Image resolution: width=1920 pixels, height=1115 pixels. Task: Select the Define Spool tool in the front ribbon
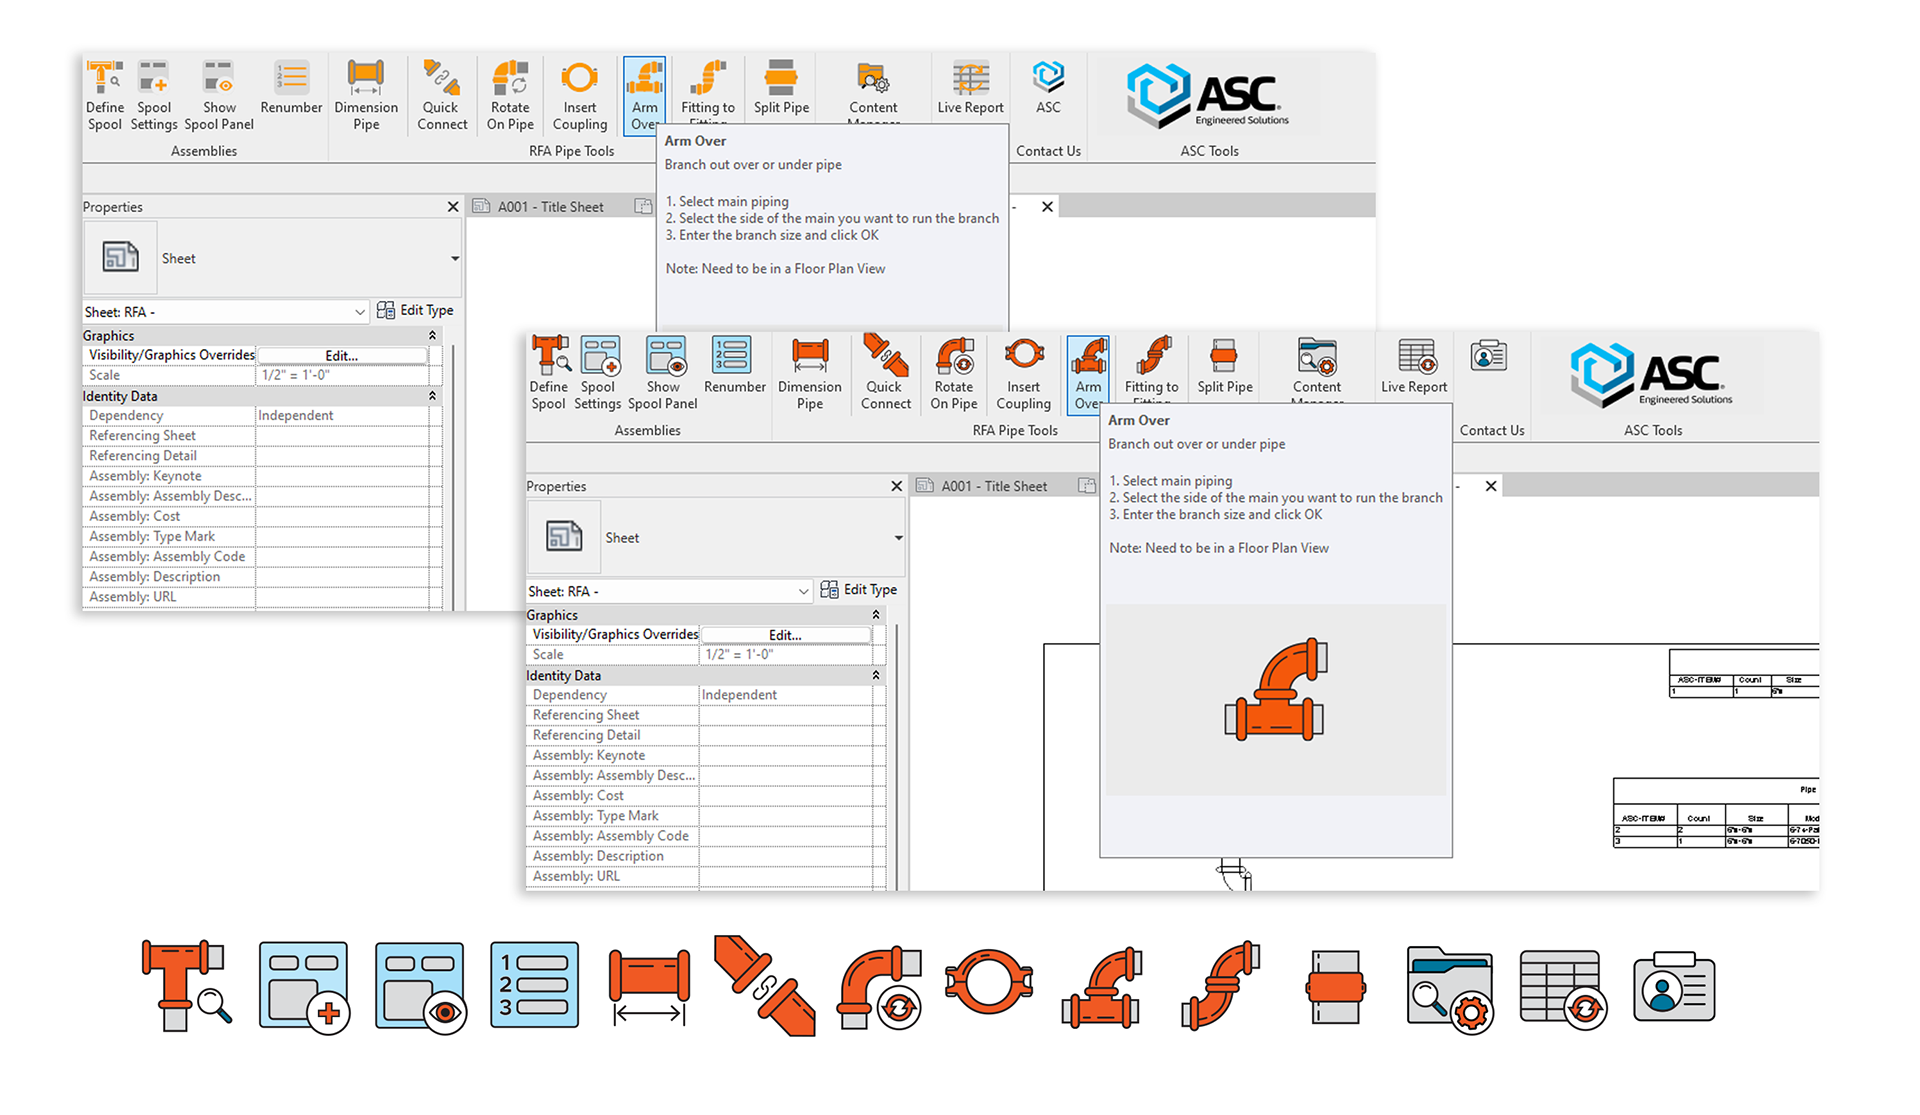548,373
